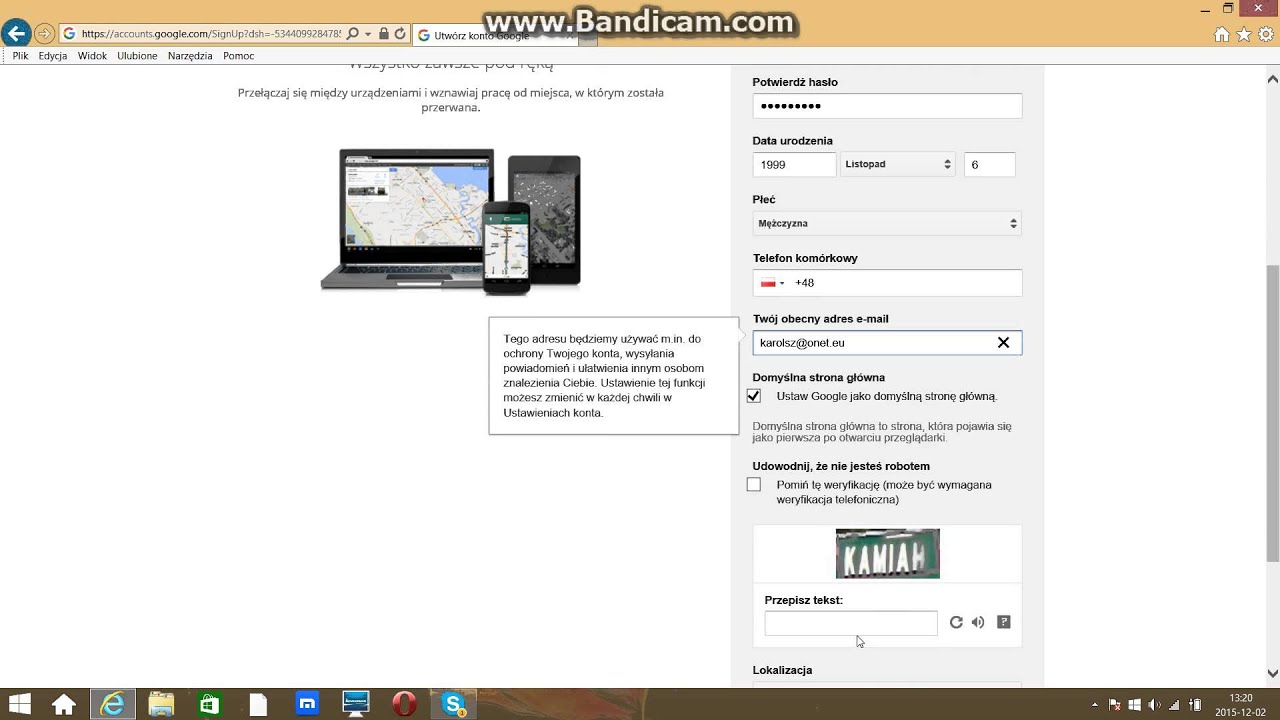
Task: Open the Opera browser taskbar icon
Action: coord(404,704)
